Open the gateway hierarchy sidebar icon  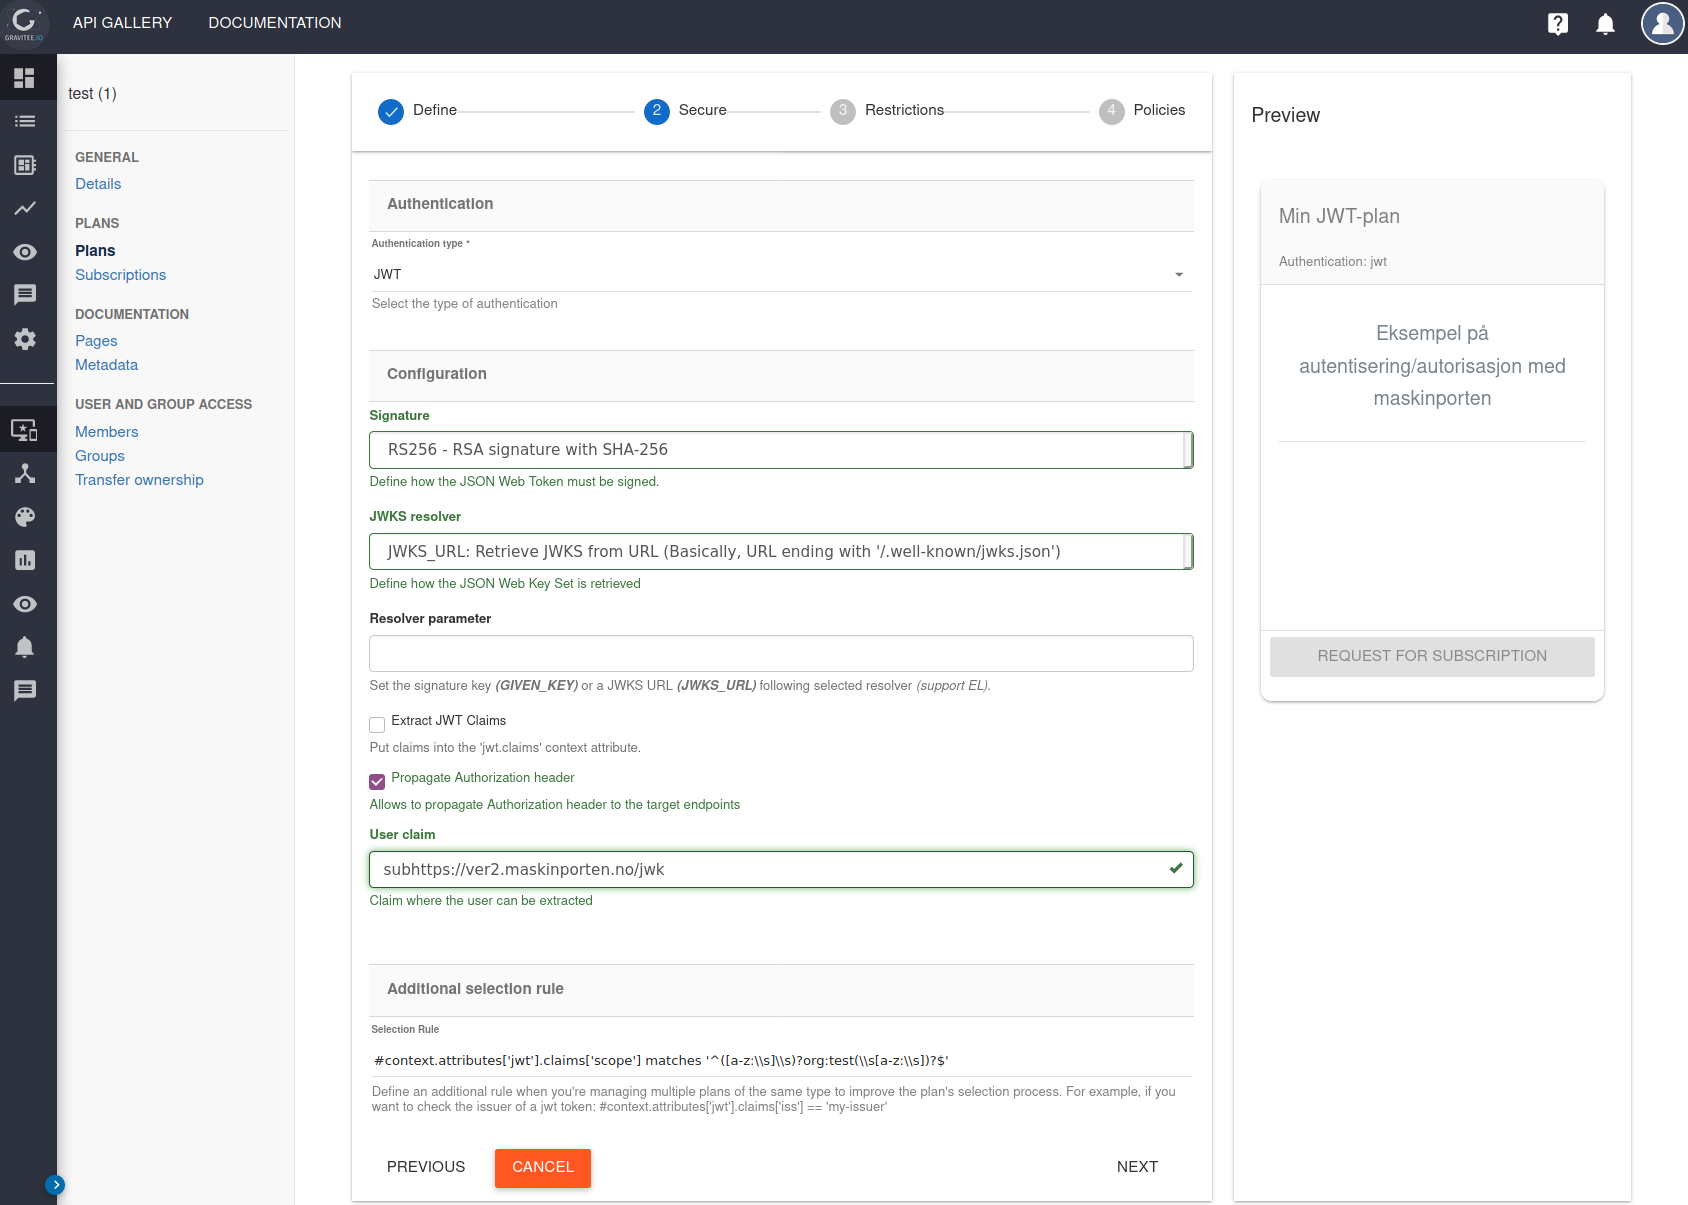(x=25, y=474)
